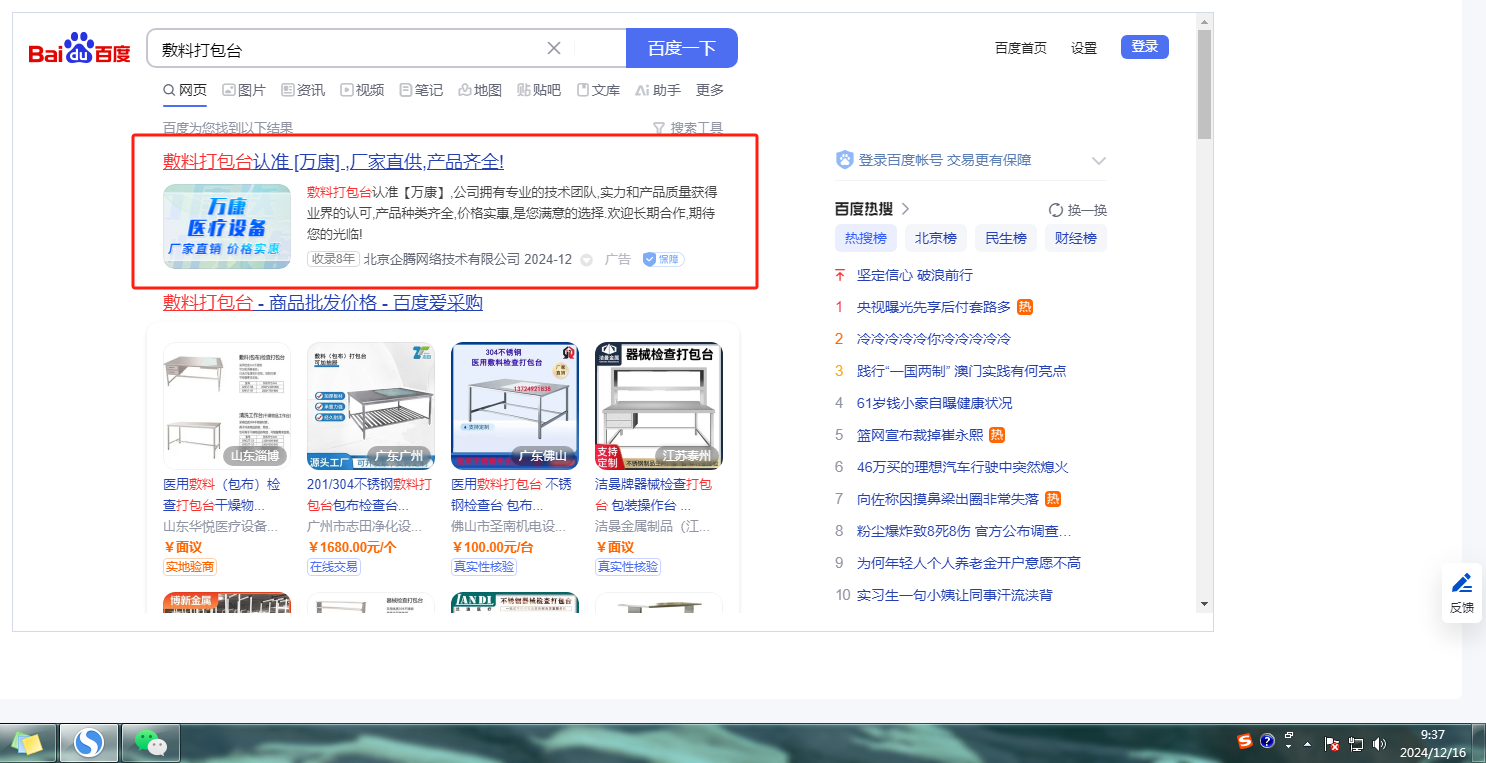Open the Sogou browser in the taskbar
The image size is (1486, 763).
(89, 743)
